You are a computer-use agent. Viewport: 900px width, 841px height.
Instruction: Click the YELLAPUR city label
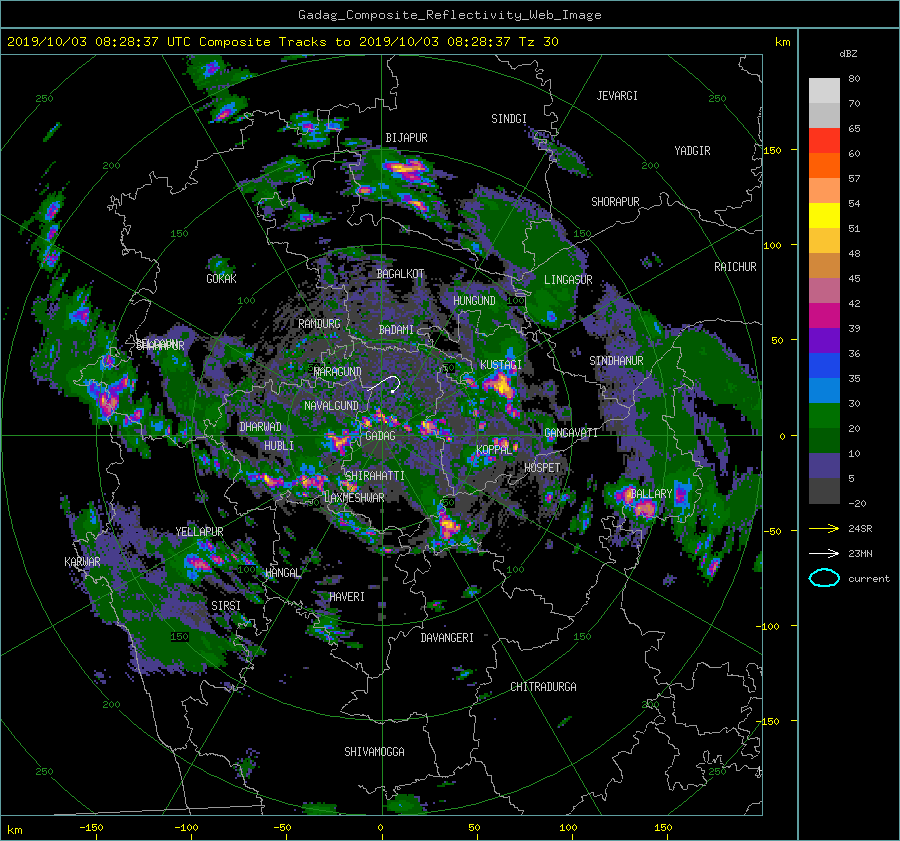199,532
